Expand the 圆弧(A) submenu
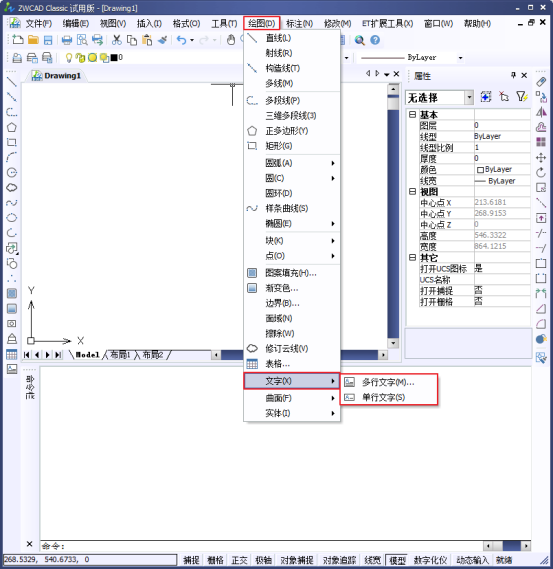The width and height of the screenshot is (553, 569). coord(292,163)
